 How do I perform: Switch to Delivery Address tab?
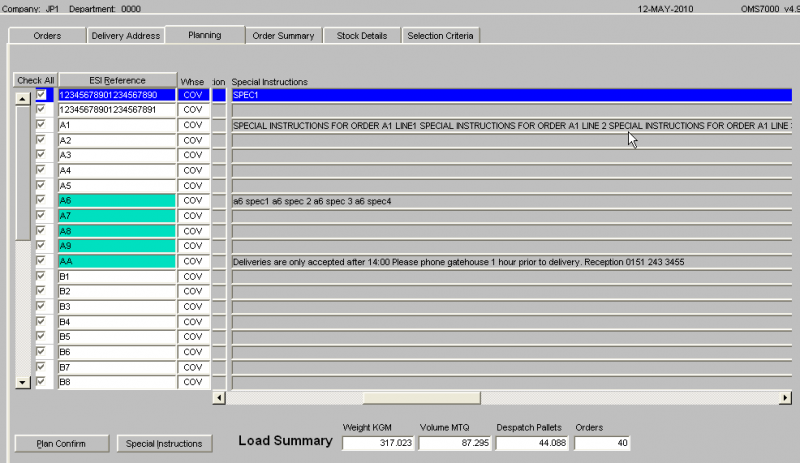tap(126, 36)
